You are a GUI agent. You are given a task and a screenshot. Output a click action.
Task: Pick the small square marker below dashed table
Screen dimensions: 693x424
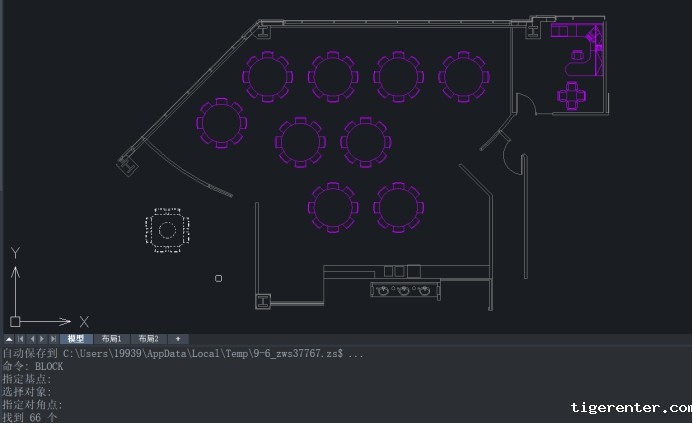[x=219, y=278]
